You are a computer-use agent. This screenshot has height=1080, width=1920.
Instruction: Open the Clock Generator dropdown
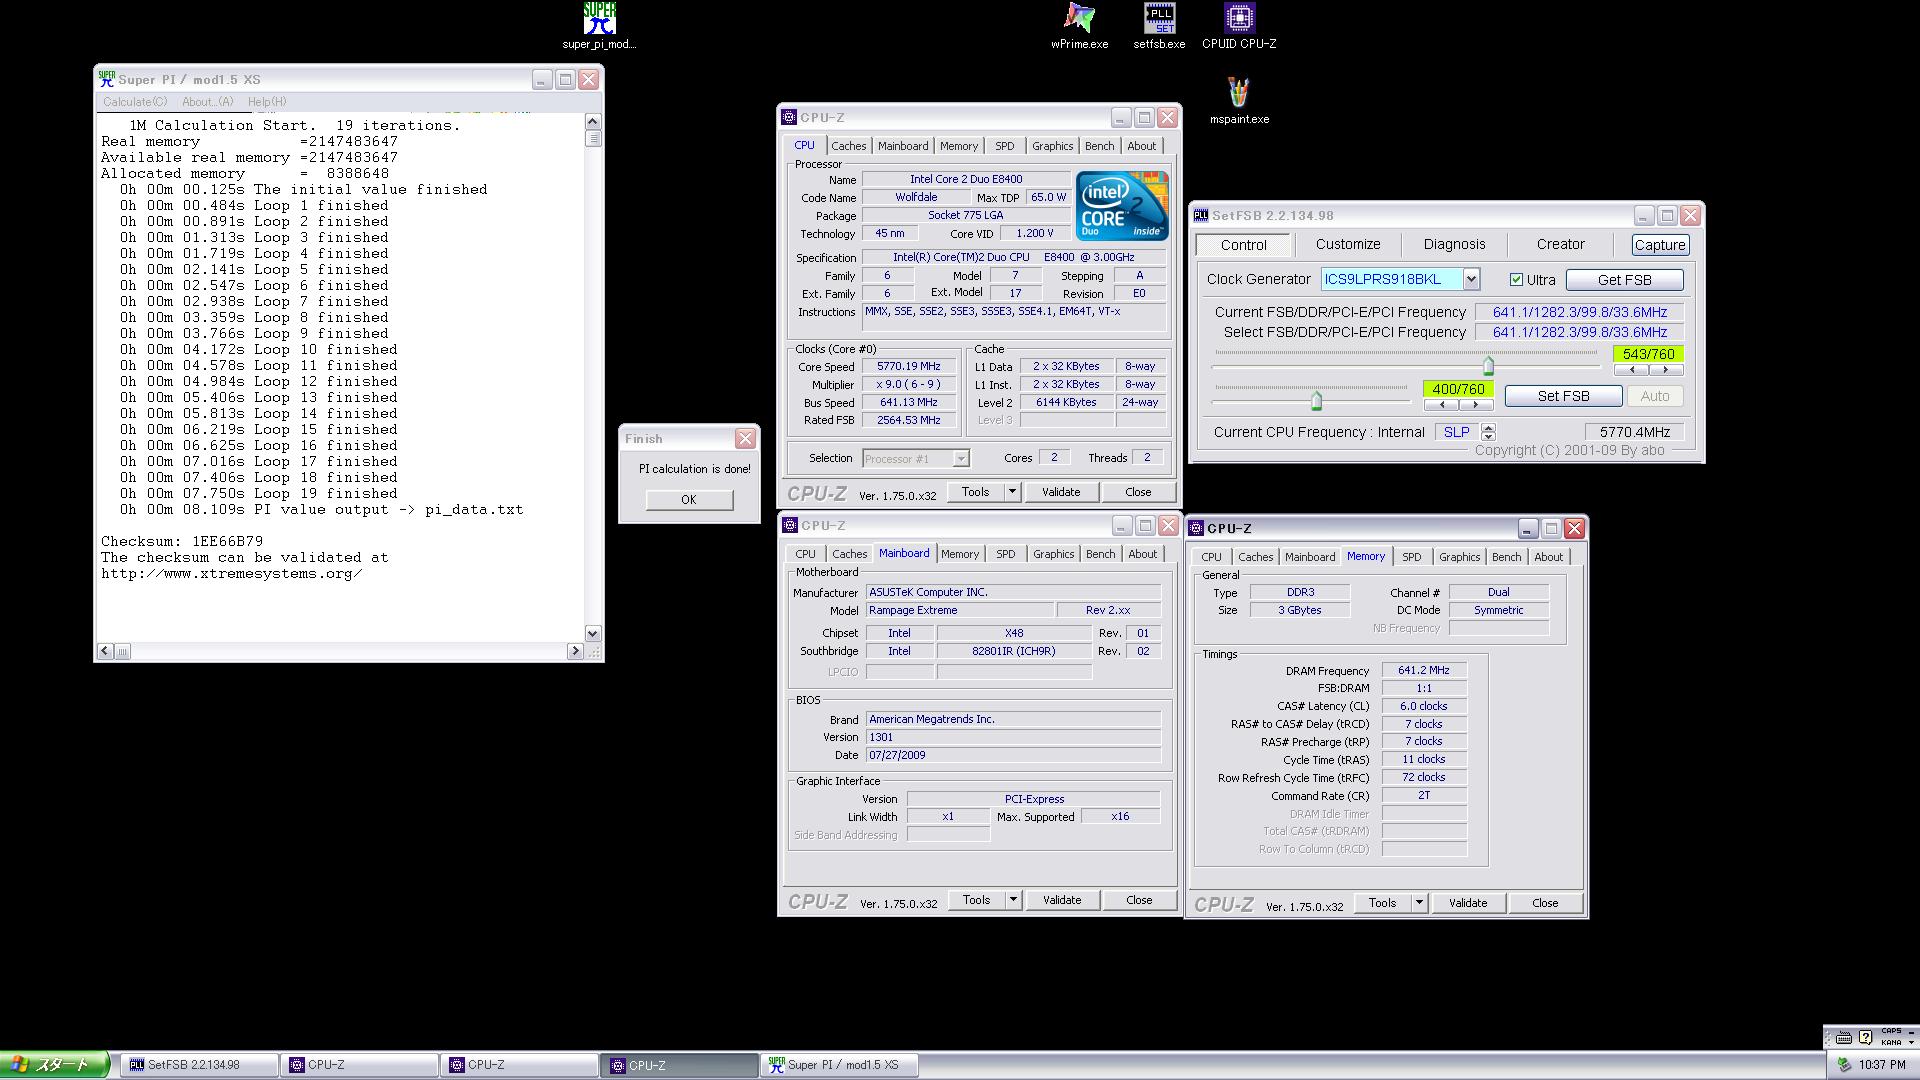1471,279
